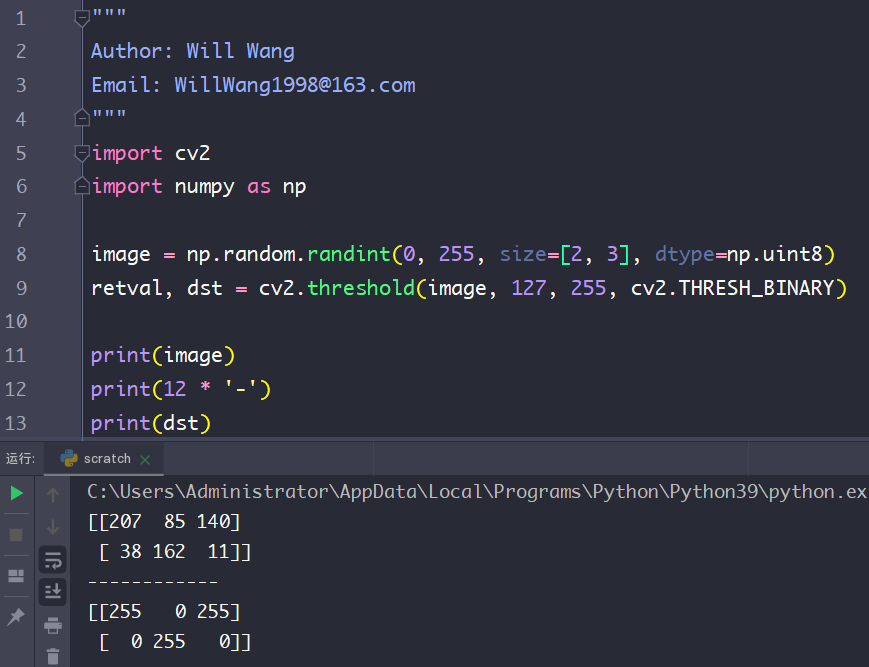
Task: Place cursor on 'randint' in line 8
Action: coord(349,254)
